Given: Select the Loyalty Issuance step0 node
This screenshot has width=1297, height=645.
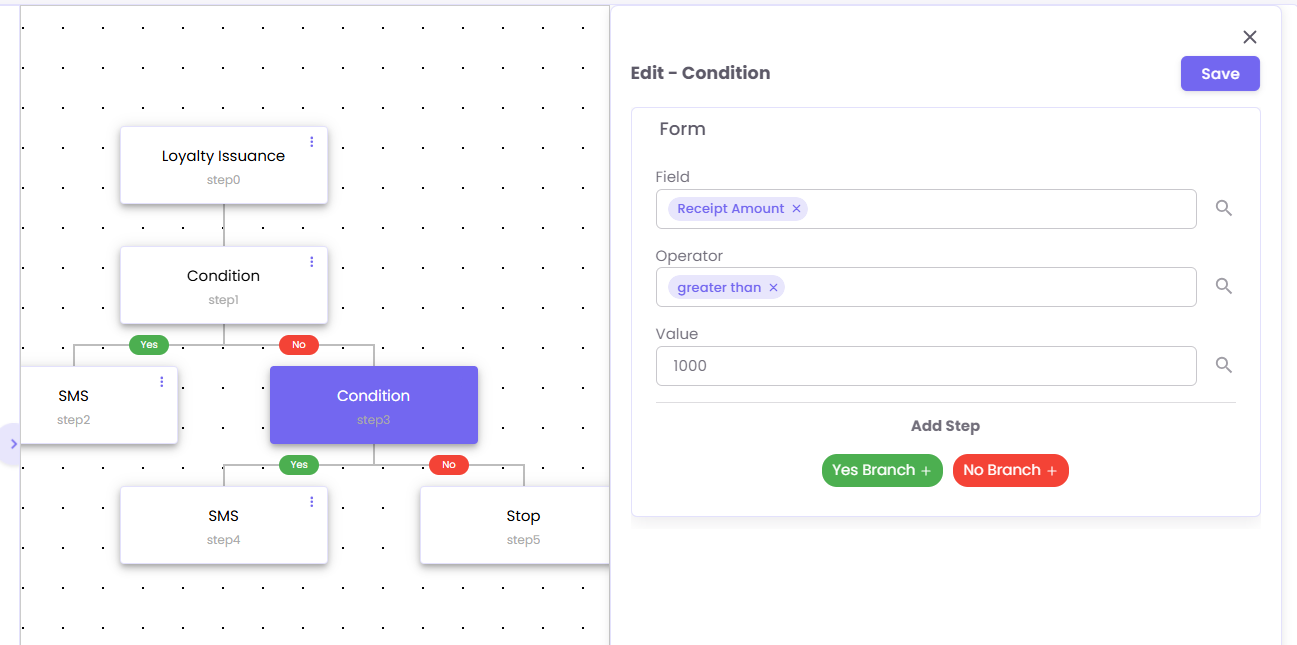Looking at the screenshot, I should point(223,165).
